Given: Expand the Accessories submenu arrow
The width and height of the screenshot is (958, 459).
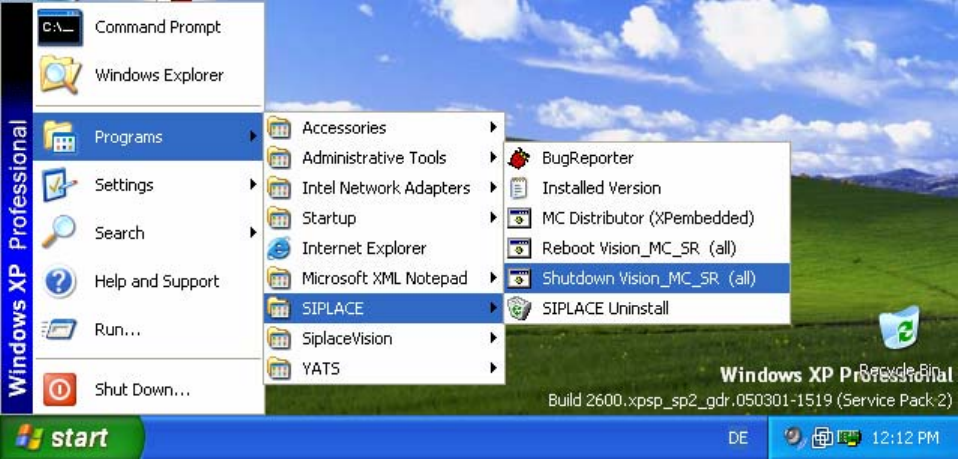Looking at the screenshot, I should 492,127.
